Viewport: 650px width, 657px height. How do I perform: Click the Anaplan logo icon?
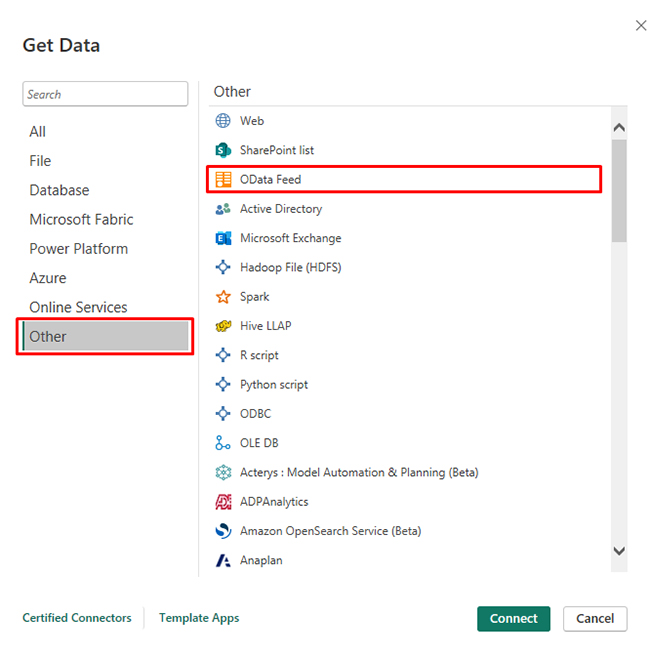(223, 560)
